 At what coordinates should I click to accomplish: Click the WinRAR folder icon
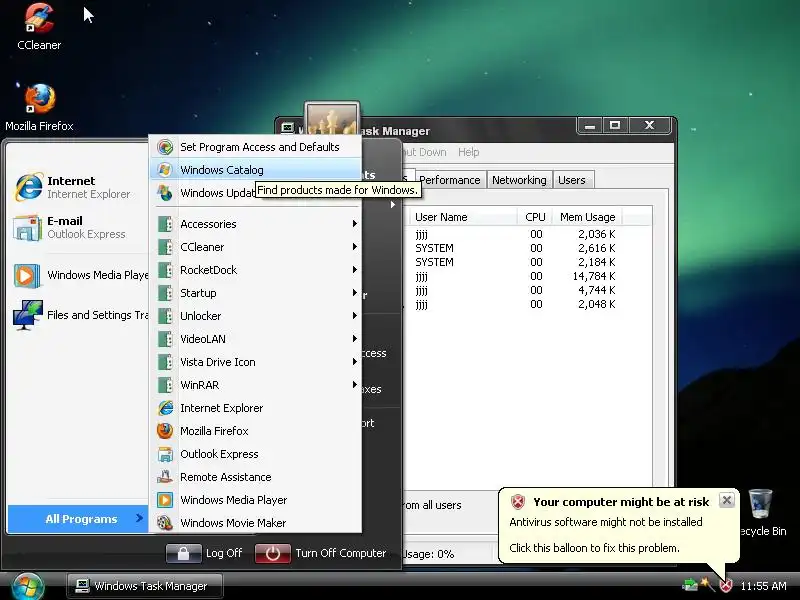coord(164,385)
